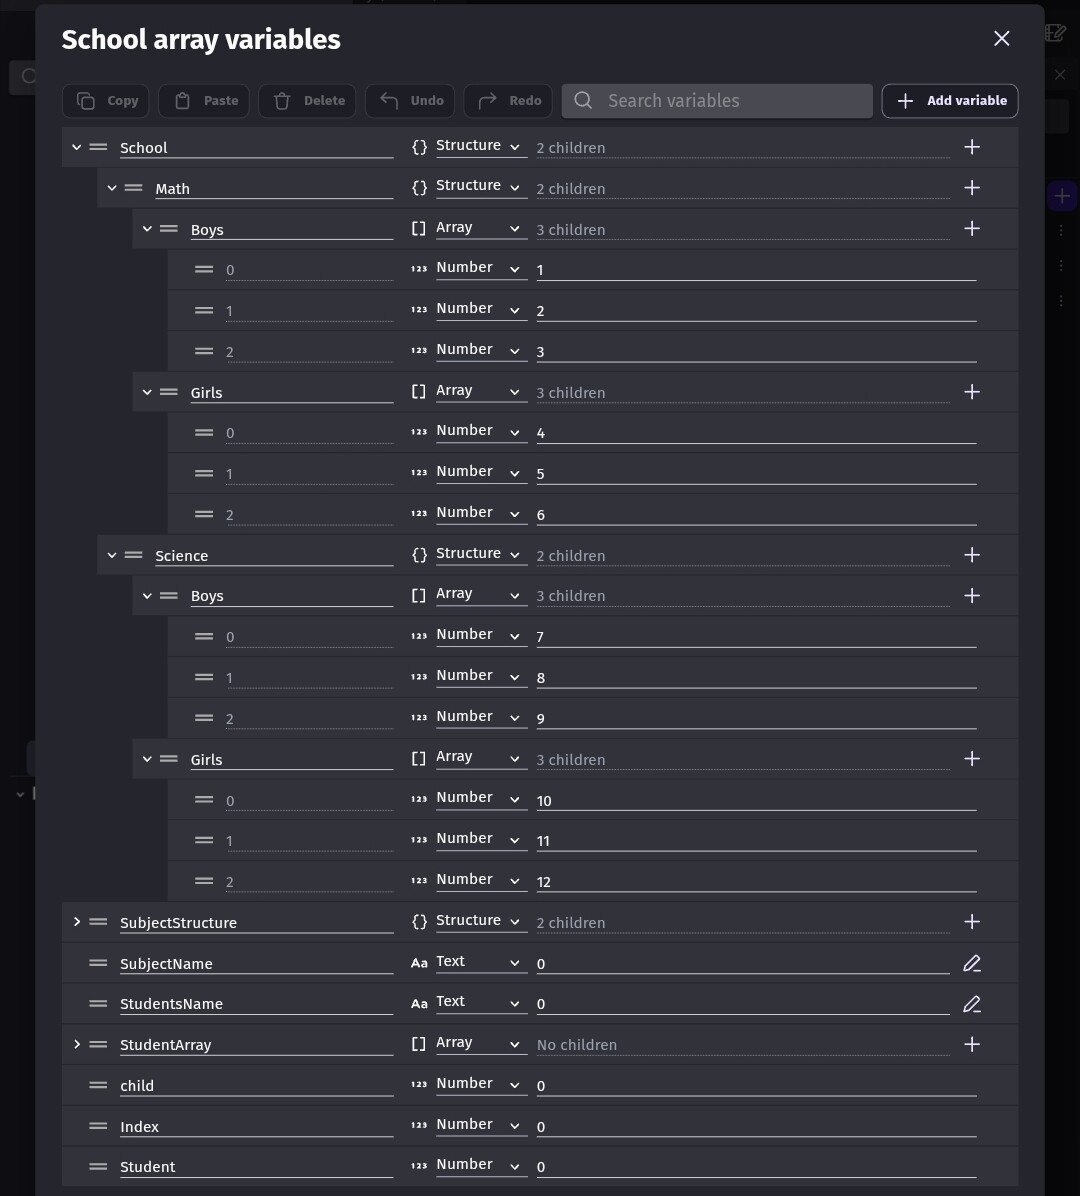Add child to Science structure

971,555
